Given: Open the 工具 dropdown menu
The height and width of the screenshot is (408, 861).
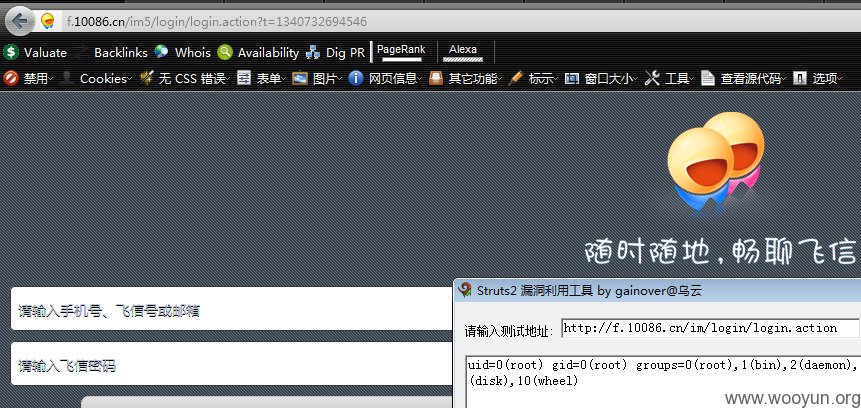Looking at the screenshot, I should [679, 79].
